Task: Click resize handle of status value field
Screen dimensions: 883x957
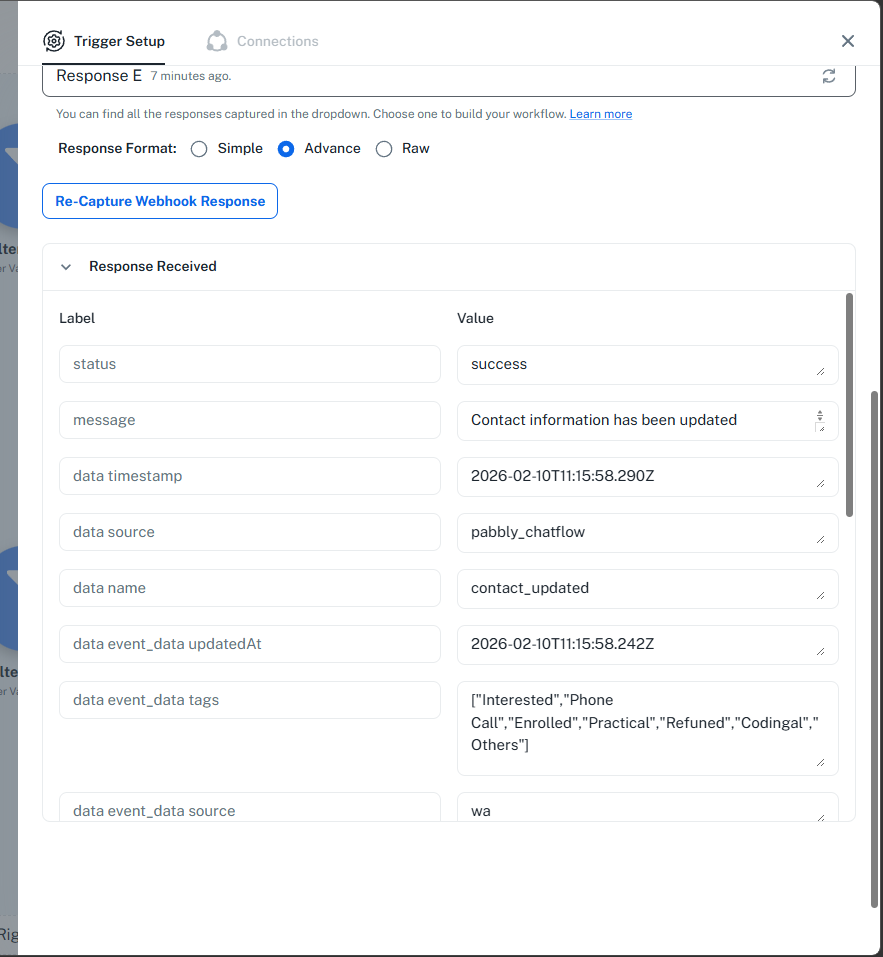Action: click(821, 372)
